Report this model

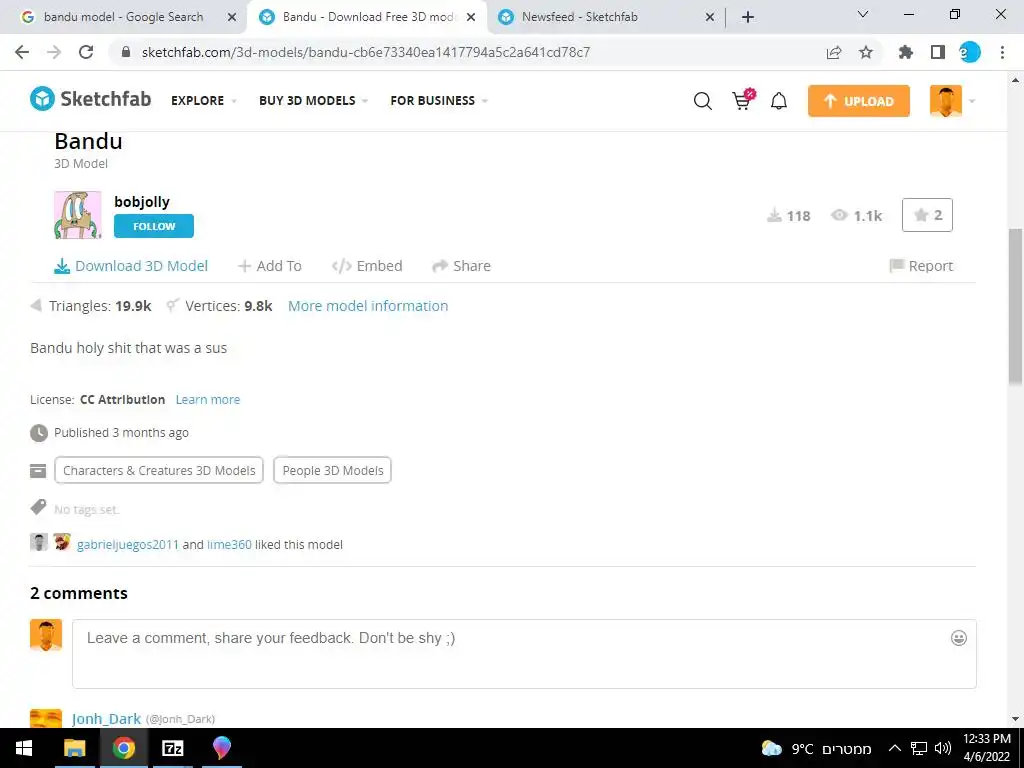point(921,266)
